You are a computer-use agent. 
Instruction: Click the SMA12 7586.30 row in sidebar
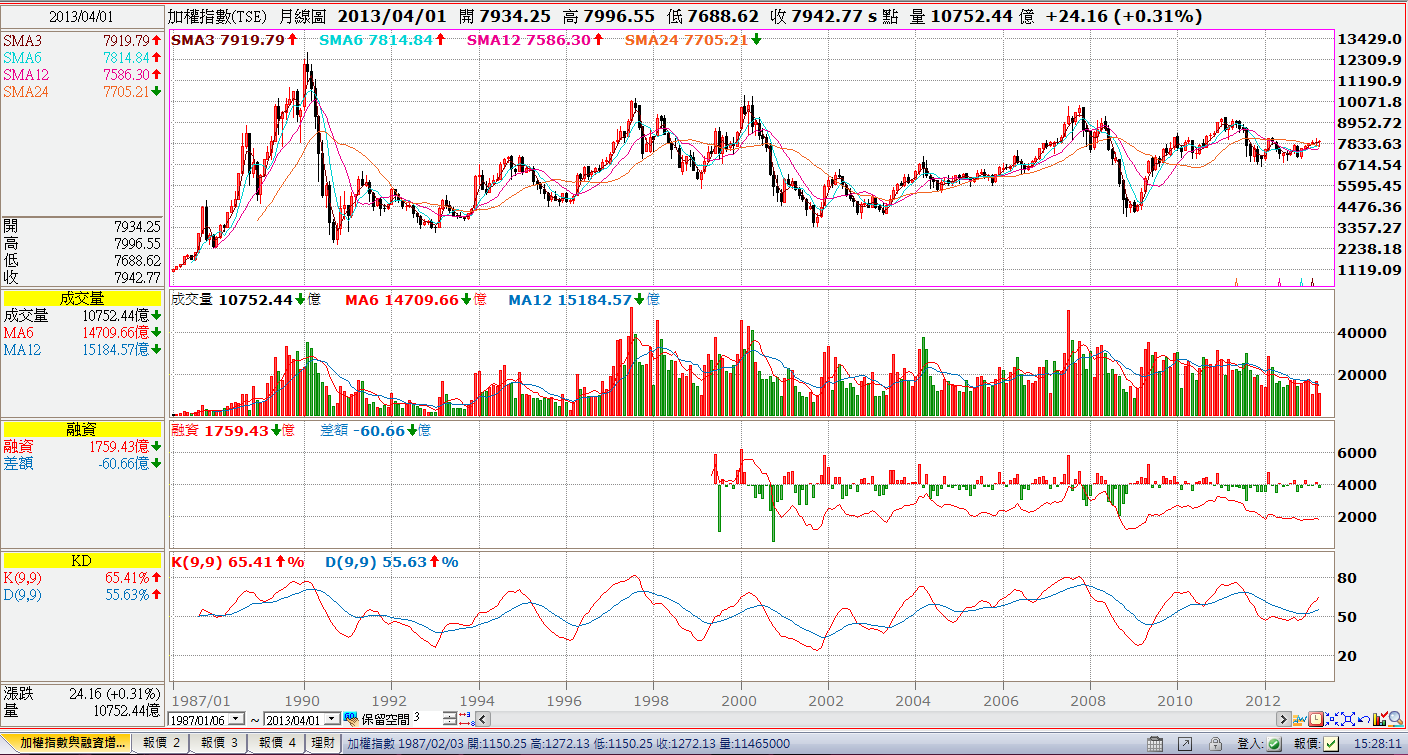pyautogui.click(x=82, y=75)
